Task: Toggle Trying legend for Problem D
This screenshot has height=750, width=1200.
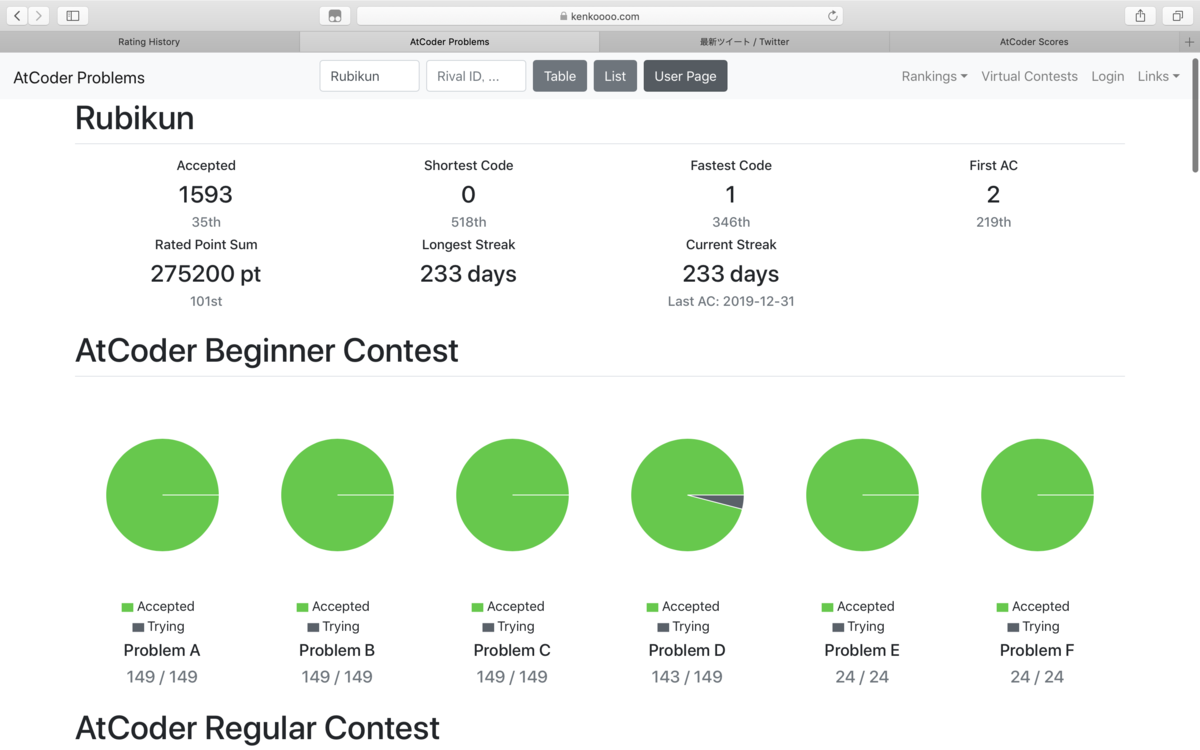Action: click(x=683, y=626)
